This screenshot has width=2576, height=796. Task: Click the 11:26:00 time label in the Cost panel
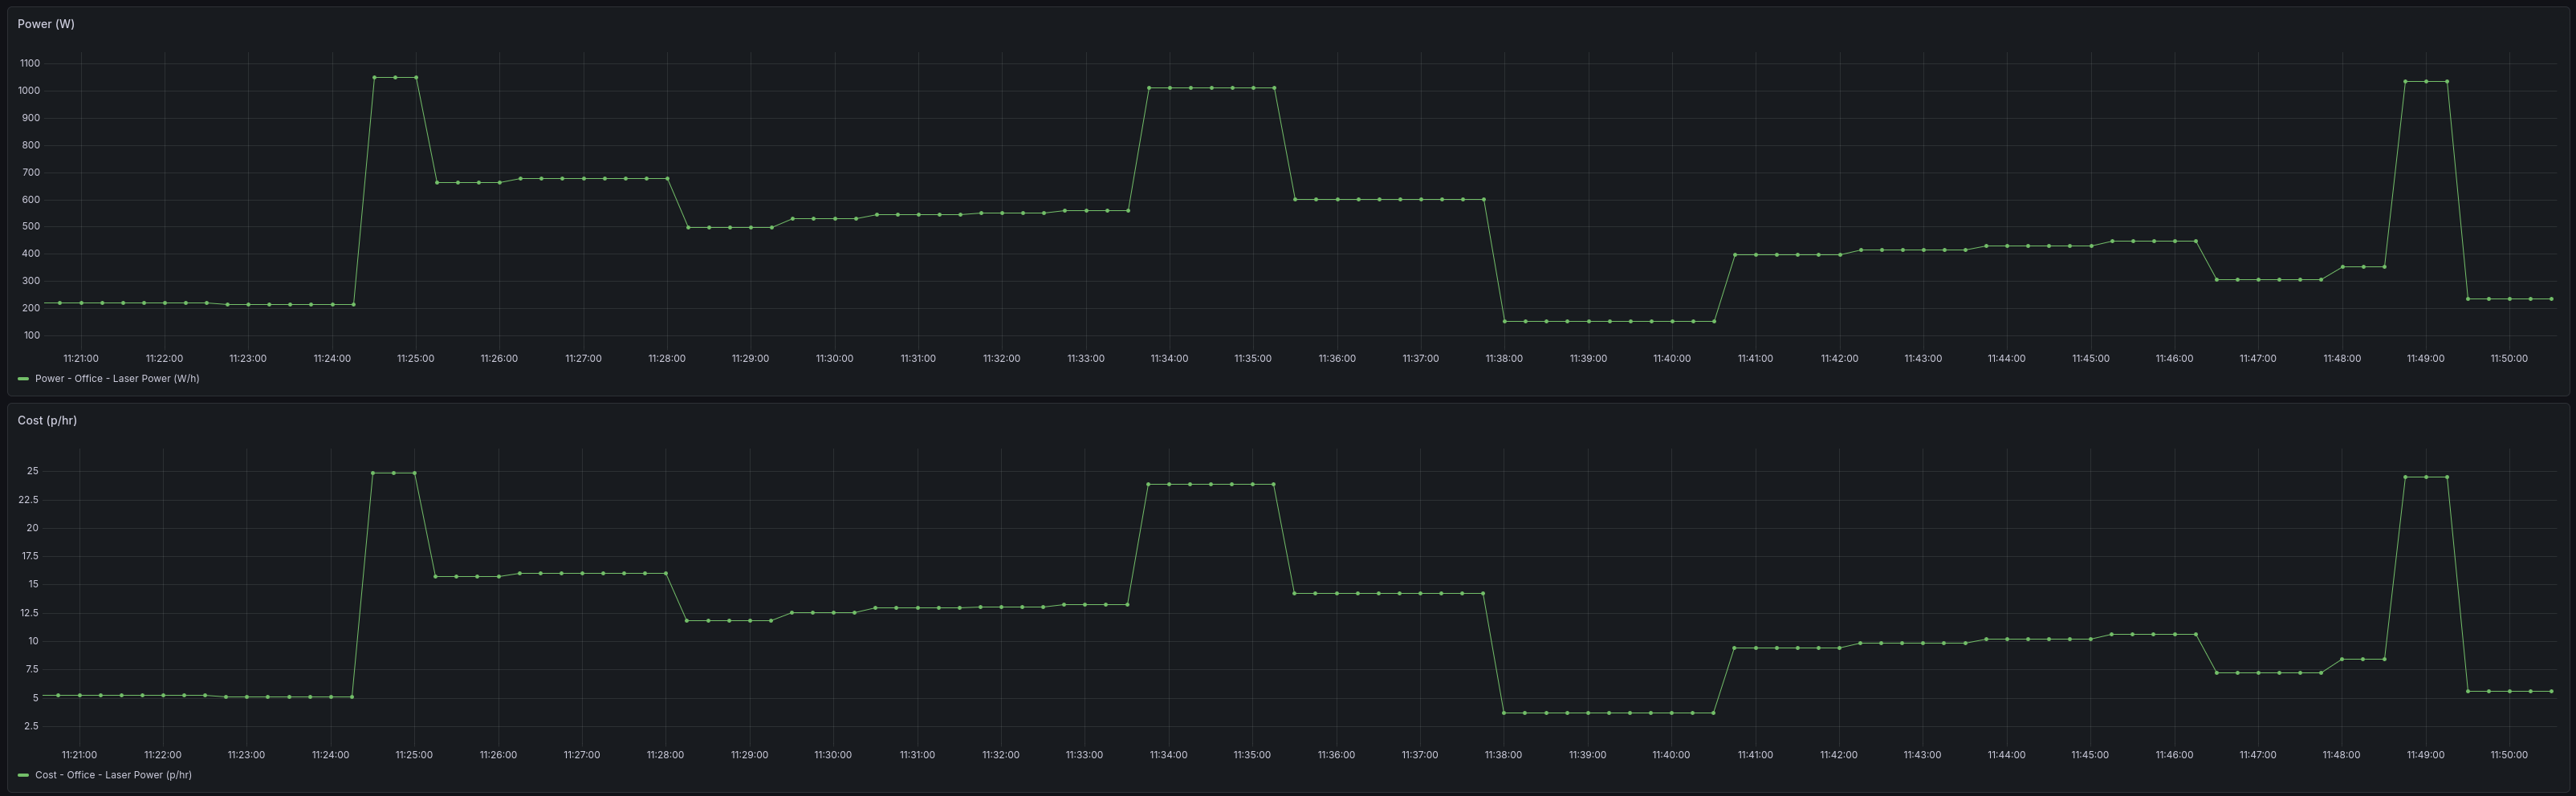coord(498,755)
